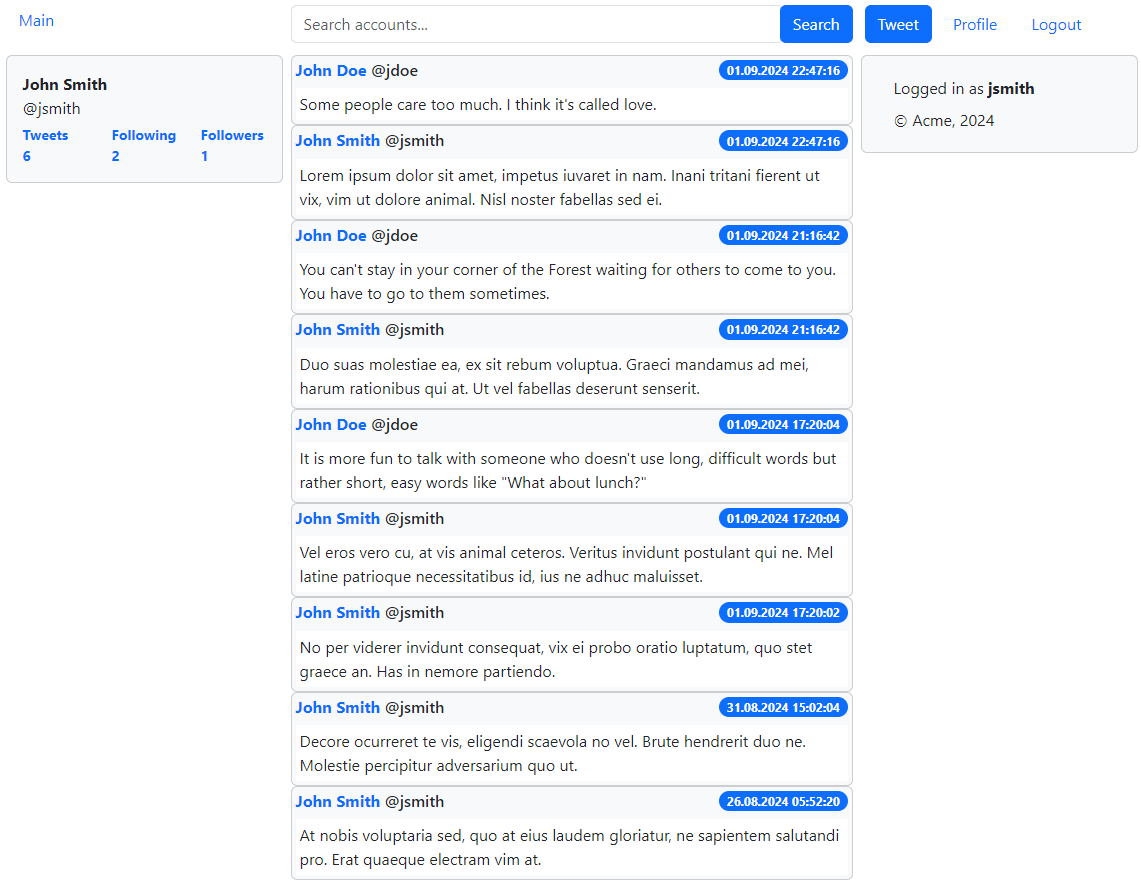Click the "© Acme, 2024" footer text
This screenshot has height=883, width=1141.
[944, 121]
